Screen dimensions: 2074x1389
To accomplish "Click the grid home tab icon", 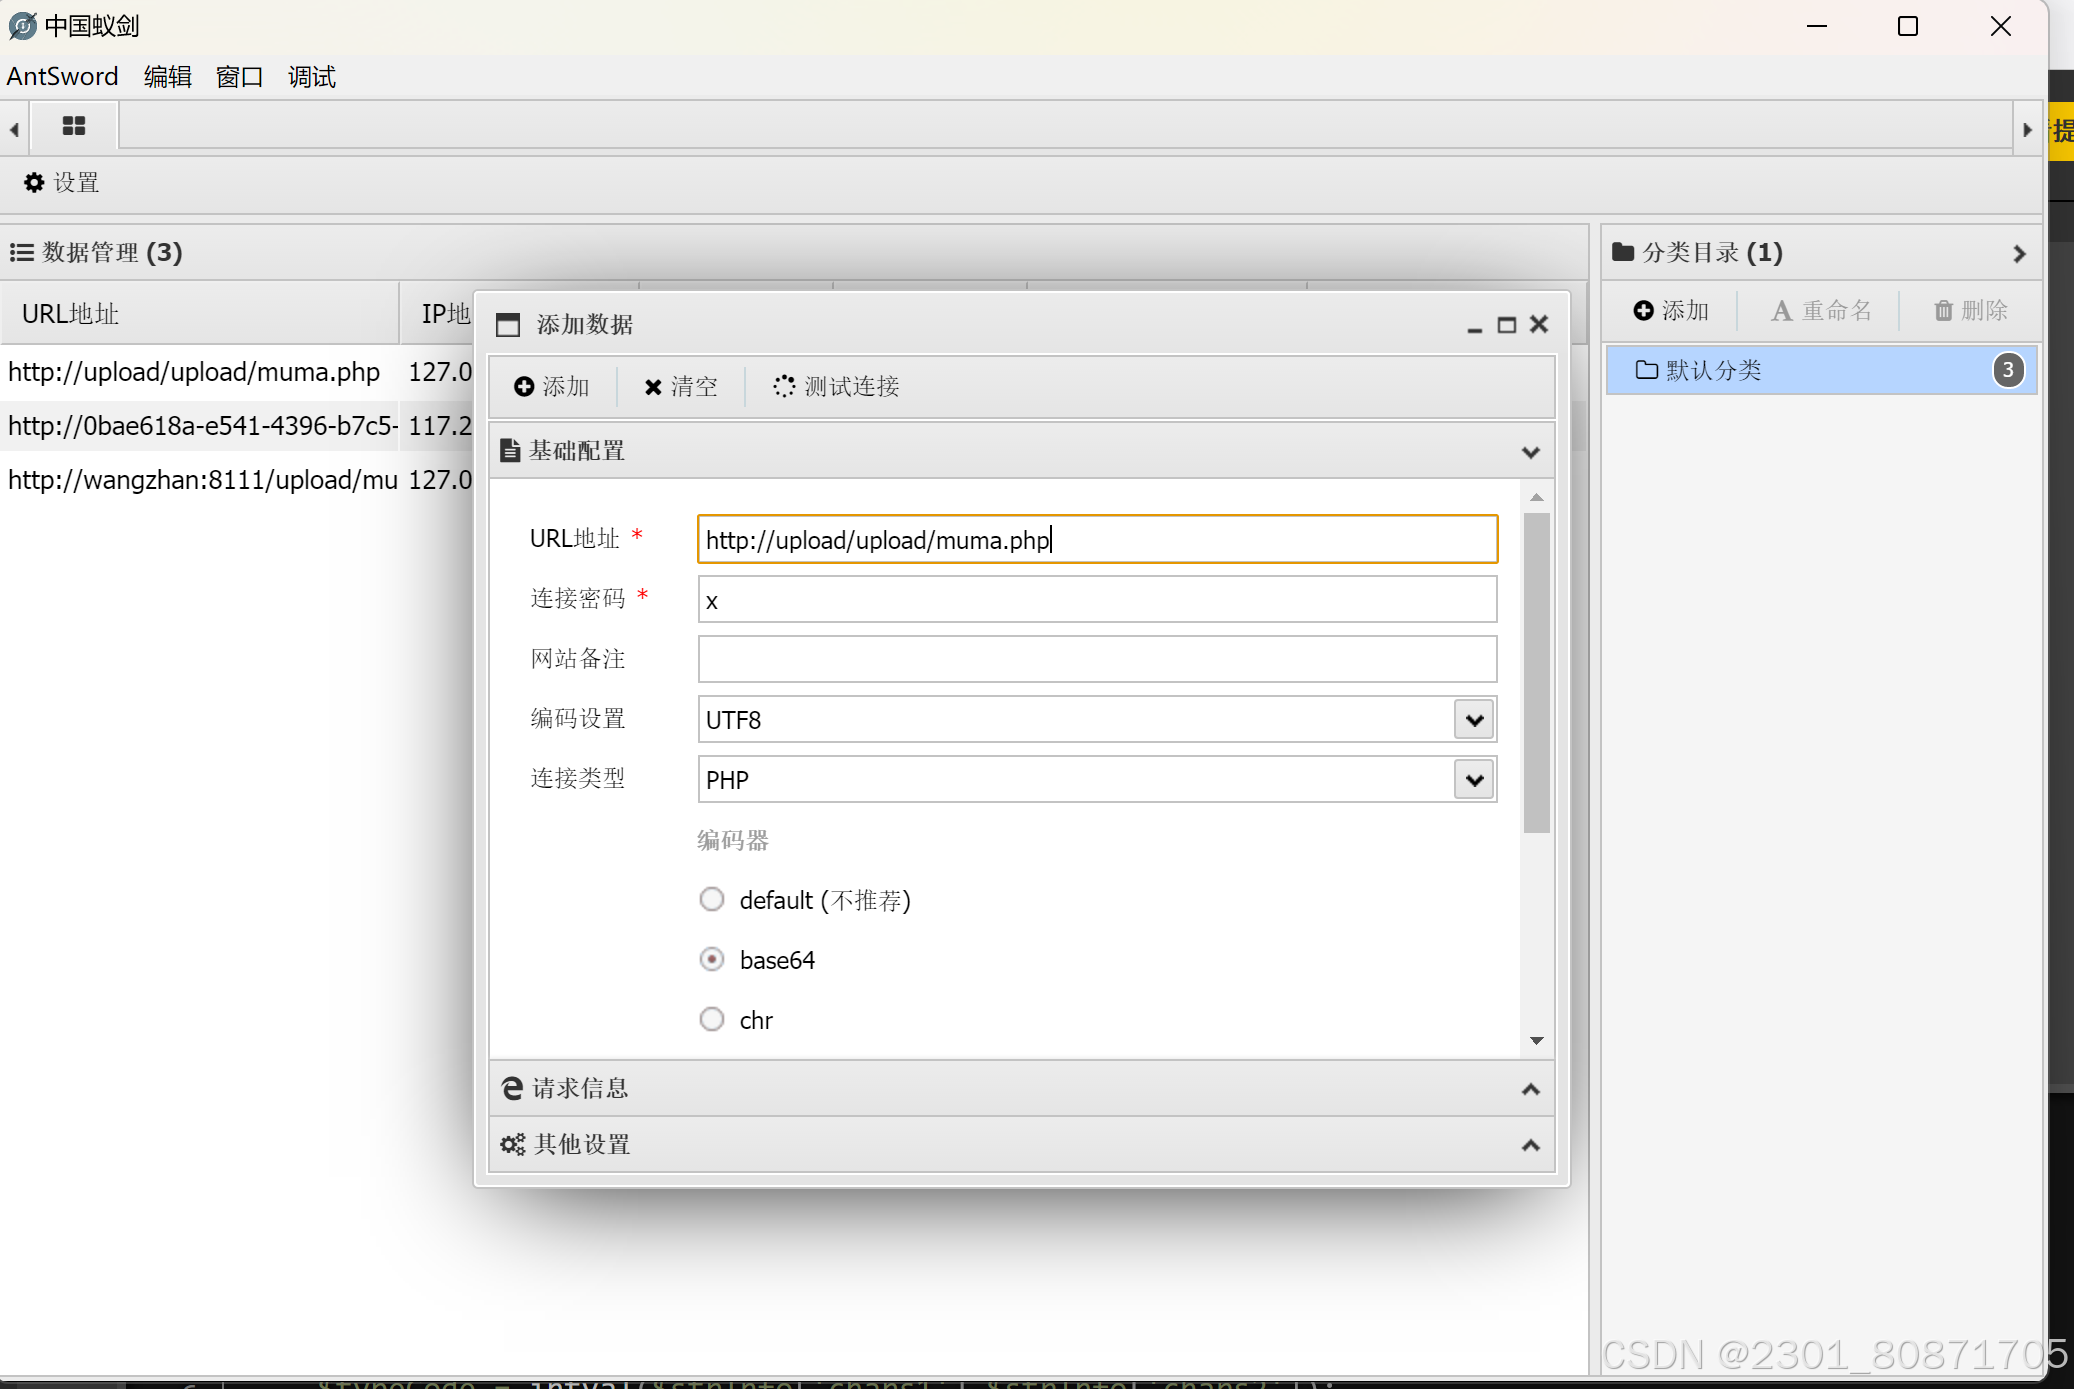I will (74, 126).
